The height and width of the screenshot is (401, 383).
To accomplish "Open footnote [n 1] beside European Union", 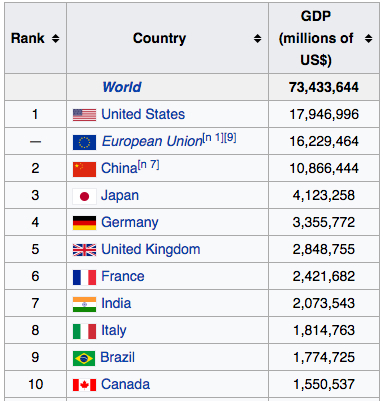I will point(213,138).
